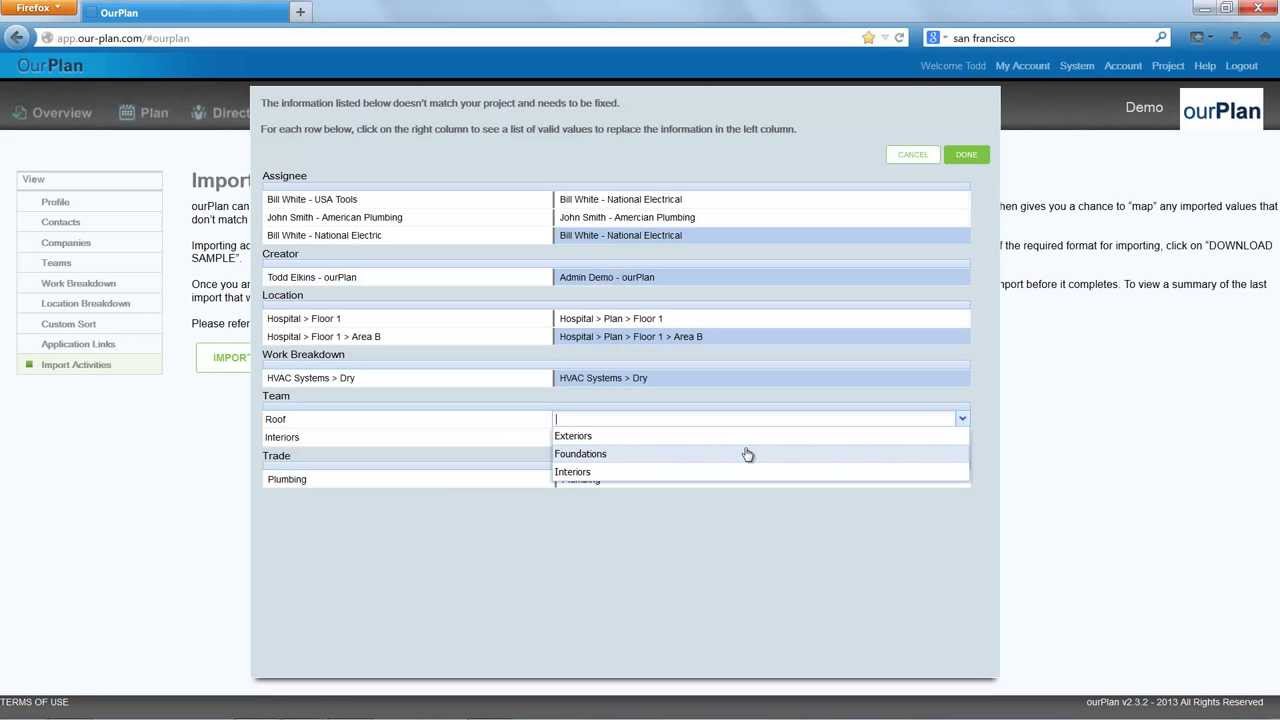Click the OurPlan logo in header
Image resolution: width=1280 pixels, height=720 pixels.
click(x=50, y=66)
